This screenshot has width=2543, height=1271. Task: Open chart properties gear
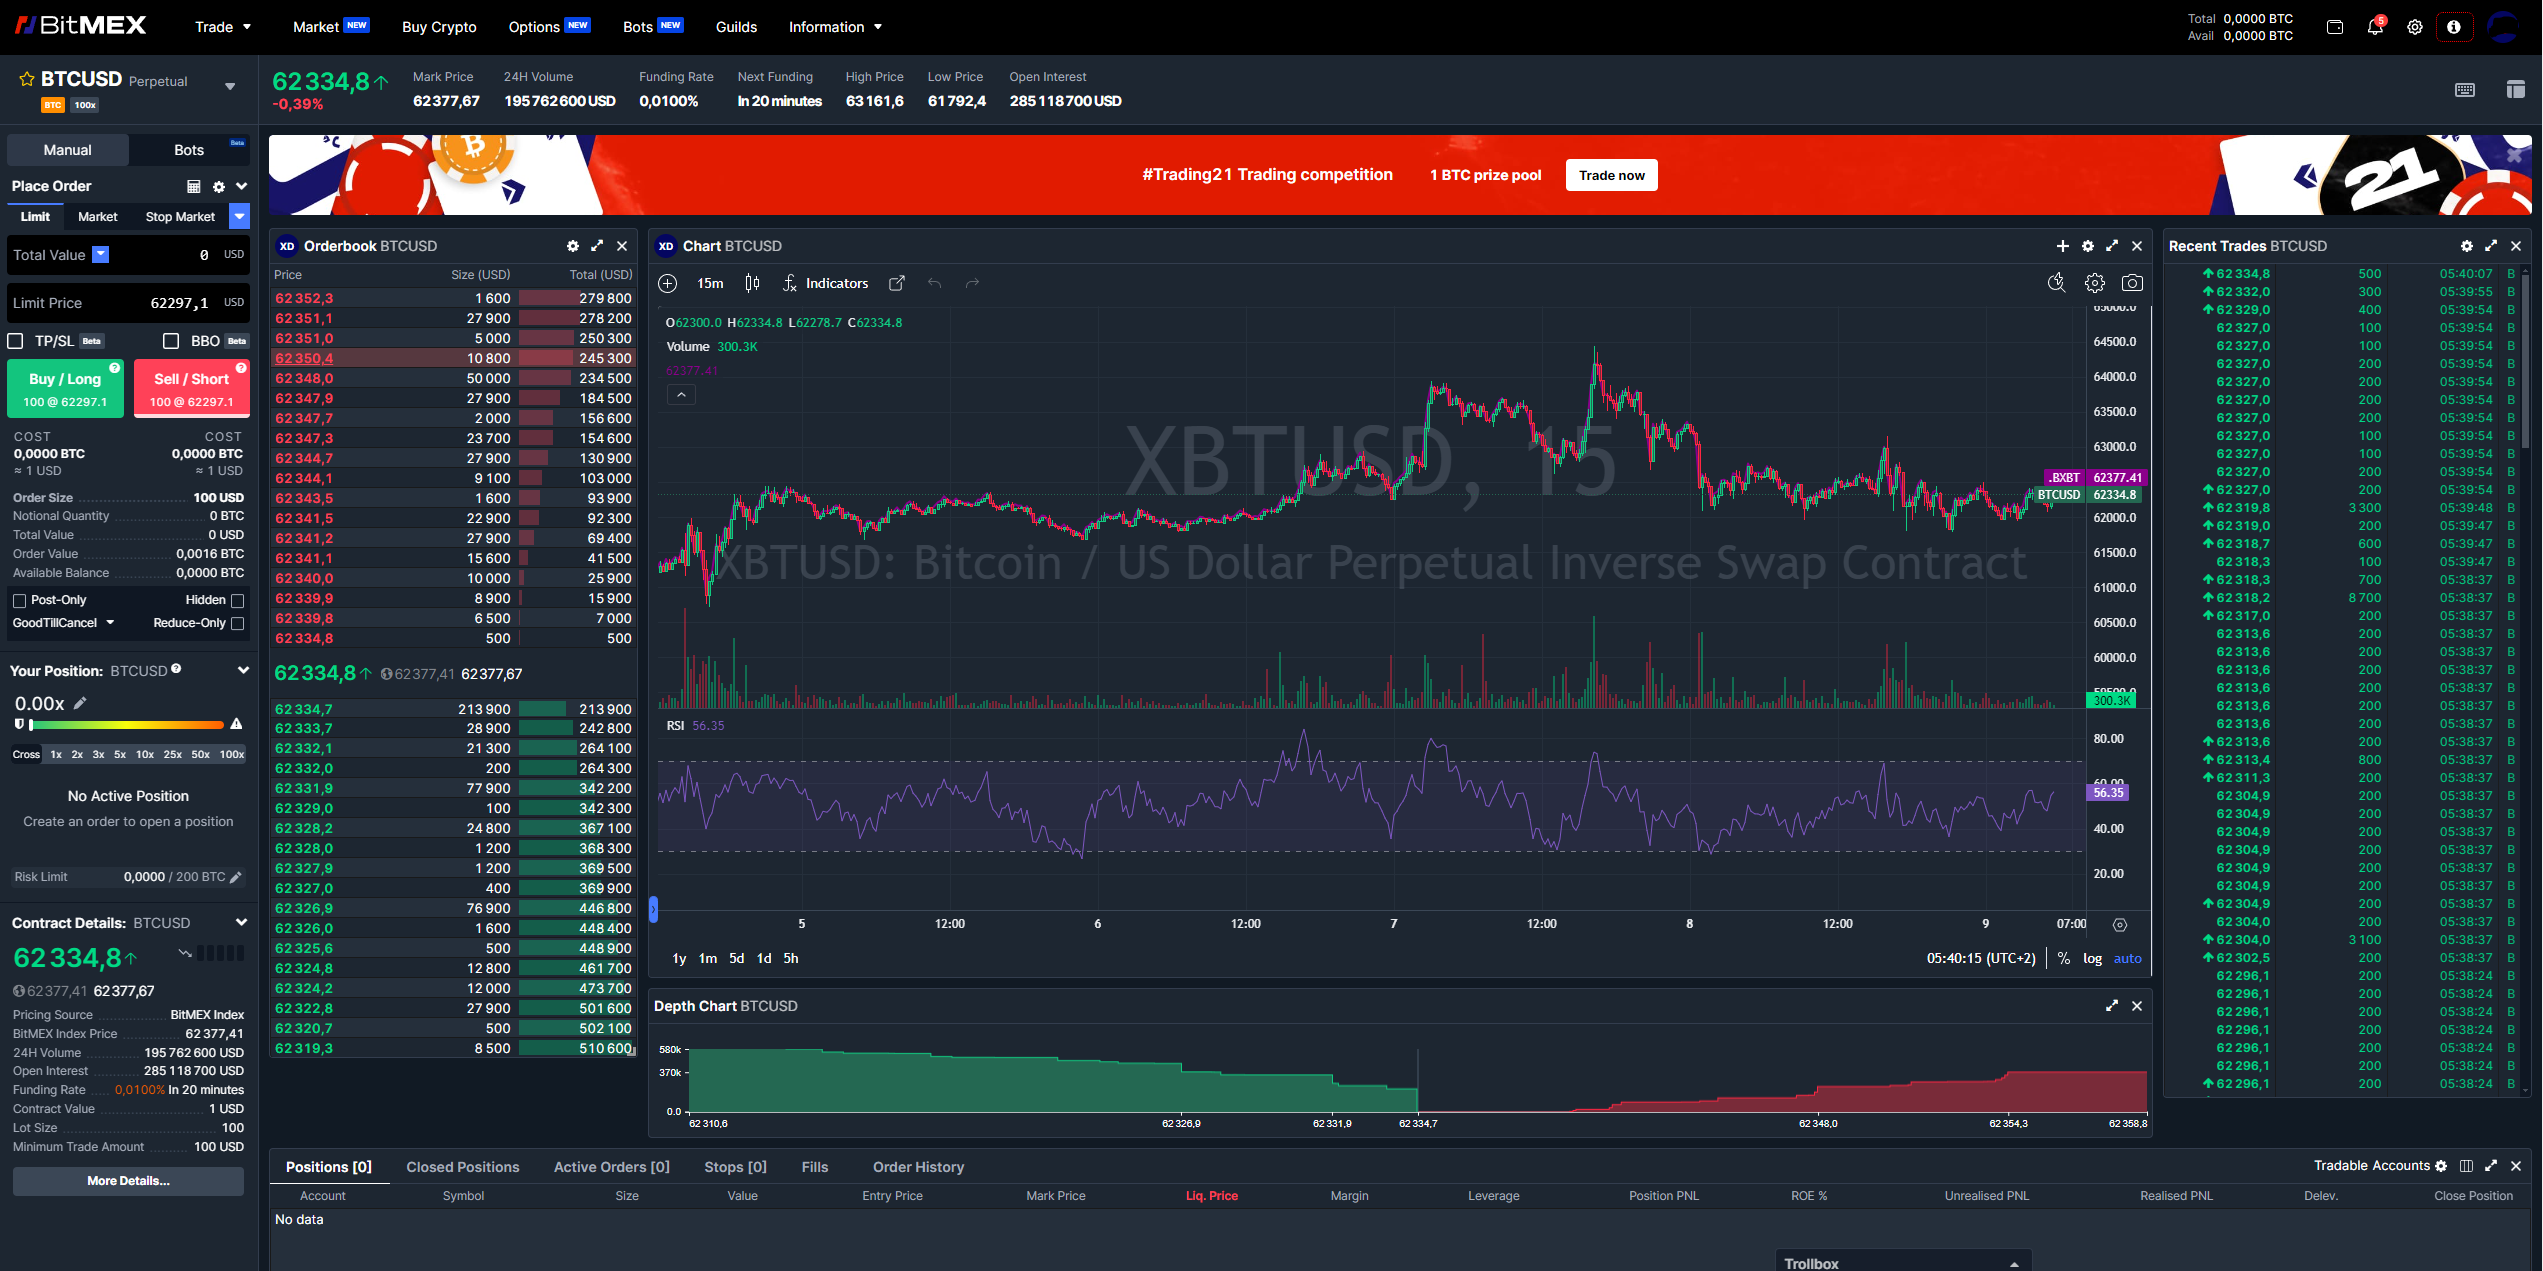2095,283
